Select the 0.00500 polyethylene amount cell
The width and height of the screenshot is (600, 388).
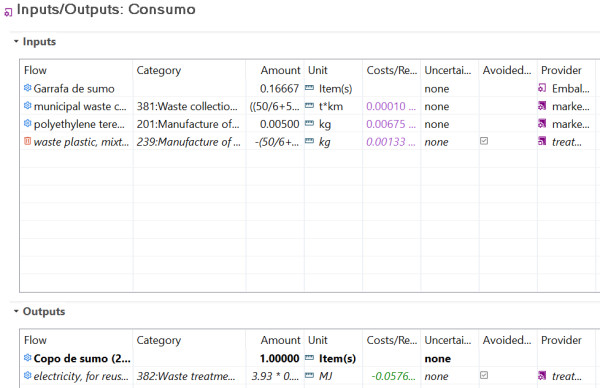(279, 124)
